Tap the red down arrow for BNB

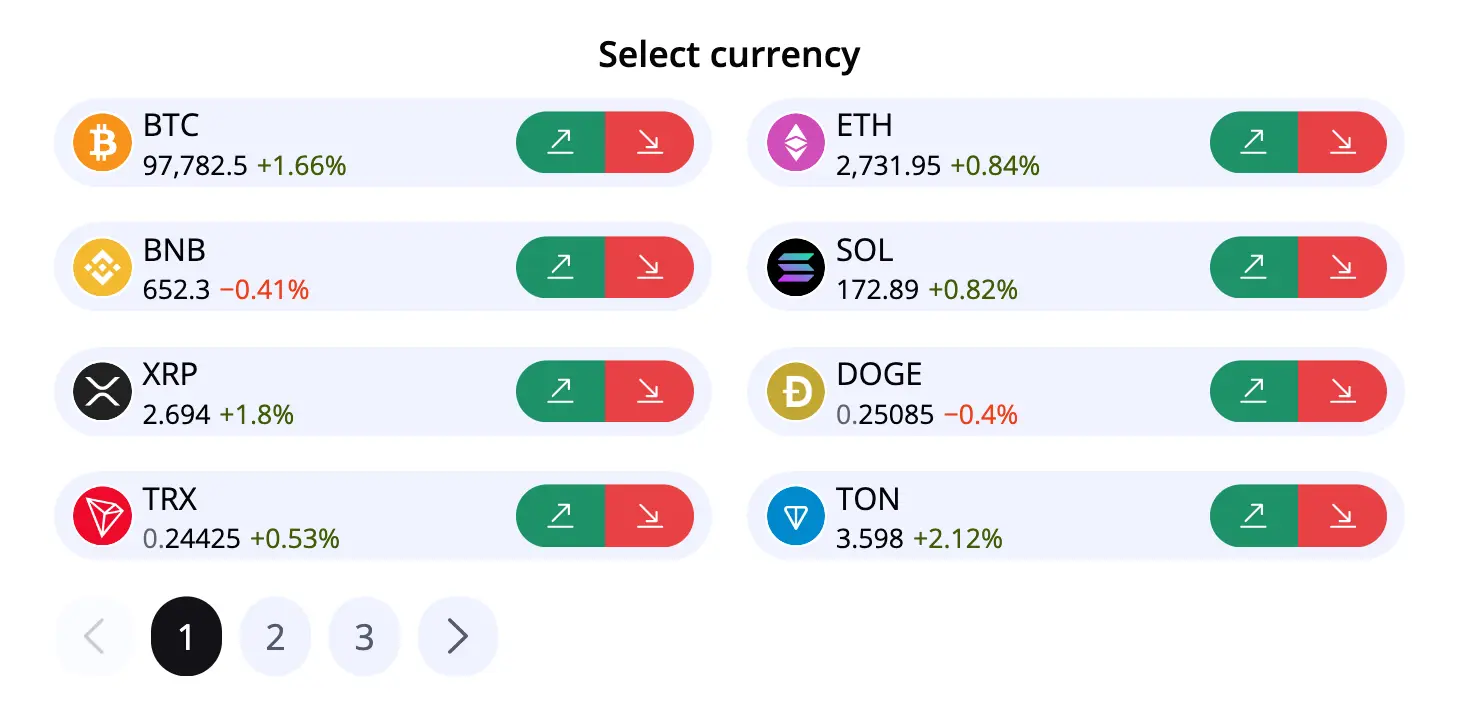649,267
